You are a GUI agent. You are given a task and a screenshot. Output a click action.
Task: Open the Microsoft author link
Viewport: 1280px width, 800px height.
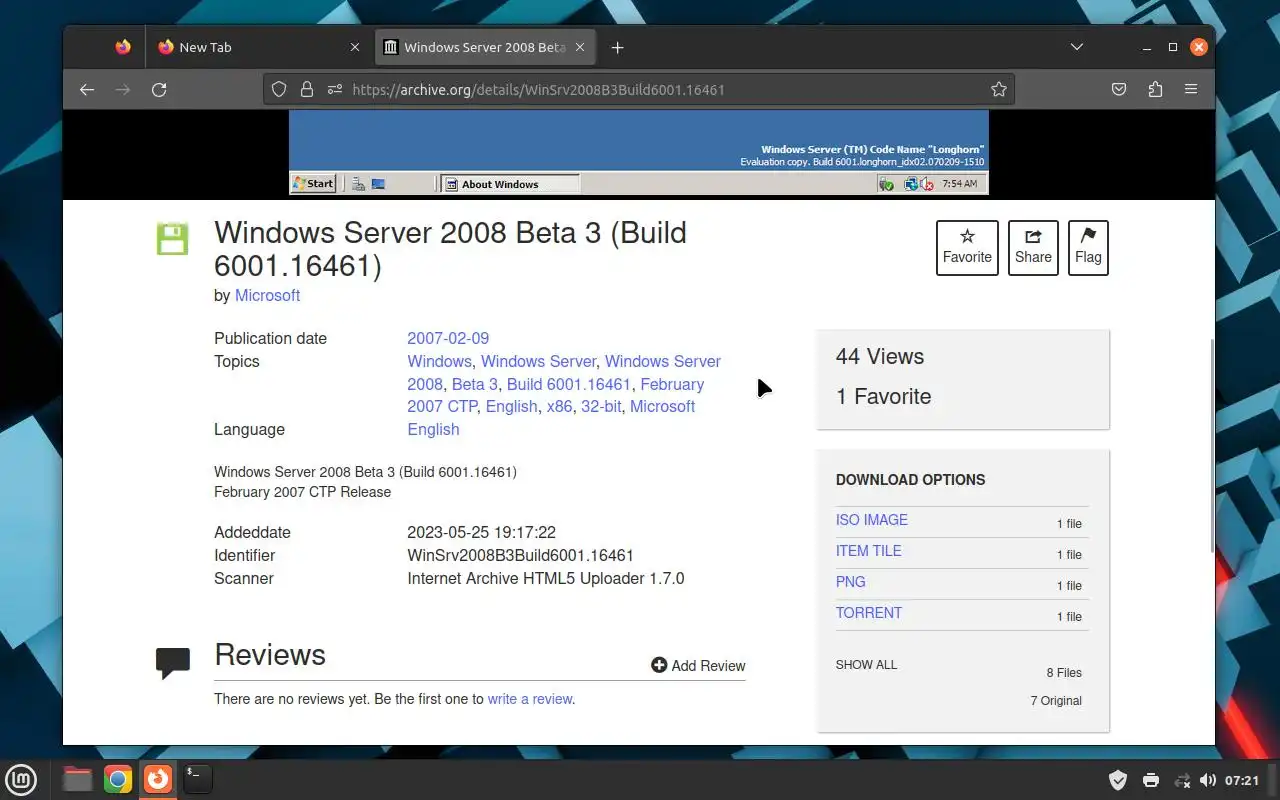pos(267,295)
